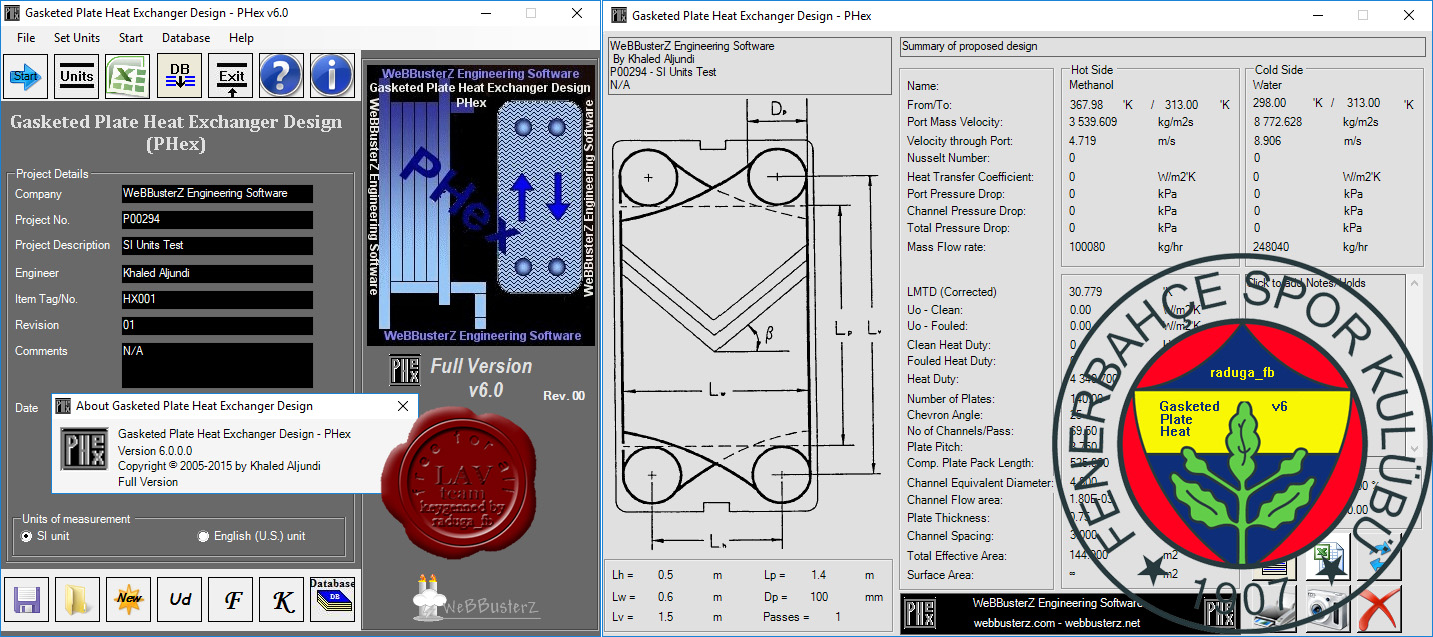Click the results window title bar PHex icon

click(x=618, y=15)
